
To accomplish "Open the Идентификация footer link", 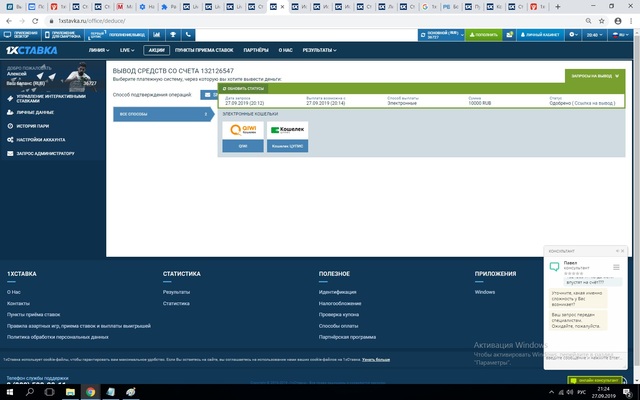I will tap(338, 292).
